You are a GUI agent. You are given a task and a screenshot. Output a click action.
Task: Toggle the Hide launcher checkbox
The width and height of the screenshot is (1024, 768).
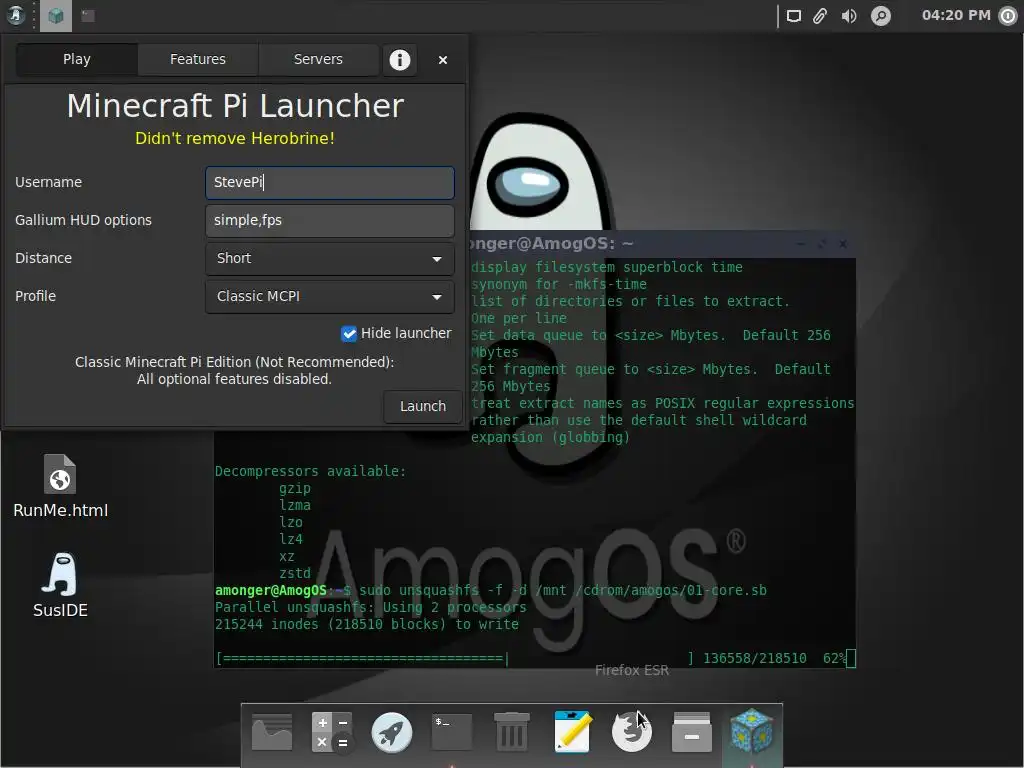pyautogui.click(x=349, y=334)
